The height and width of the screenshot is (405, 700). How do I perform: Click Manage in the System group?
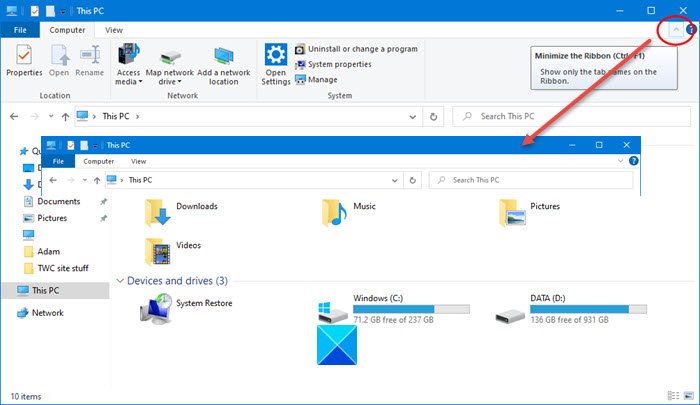316,79
